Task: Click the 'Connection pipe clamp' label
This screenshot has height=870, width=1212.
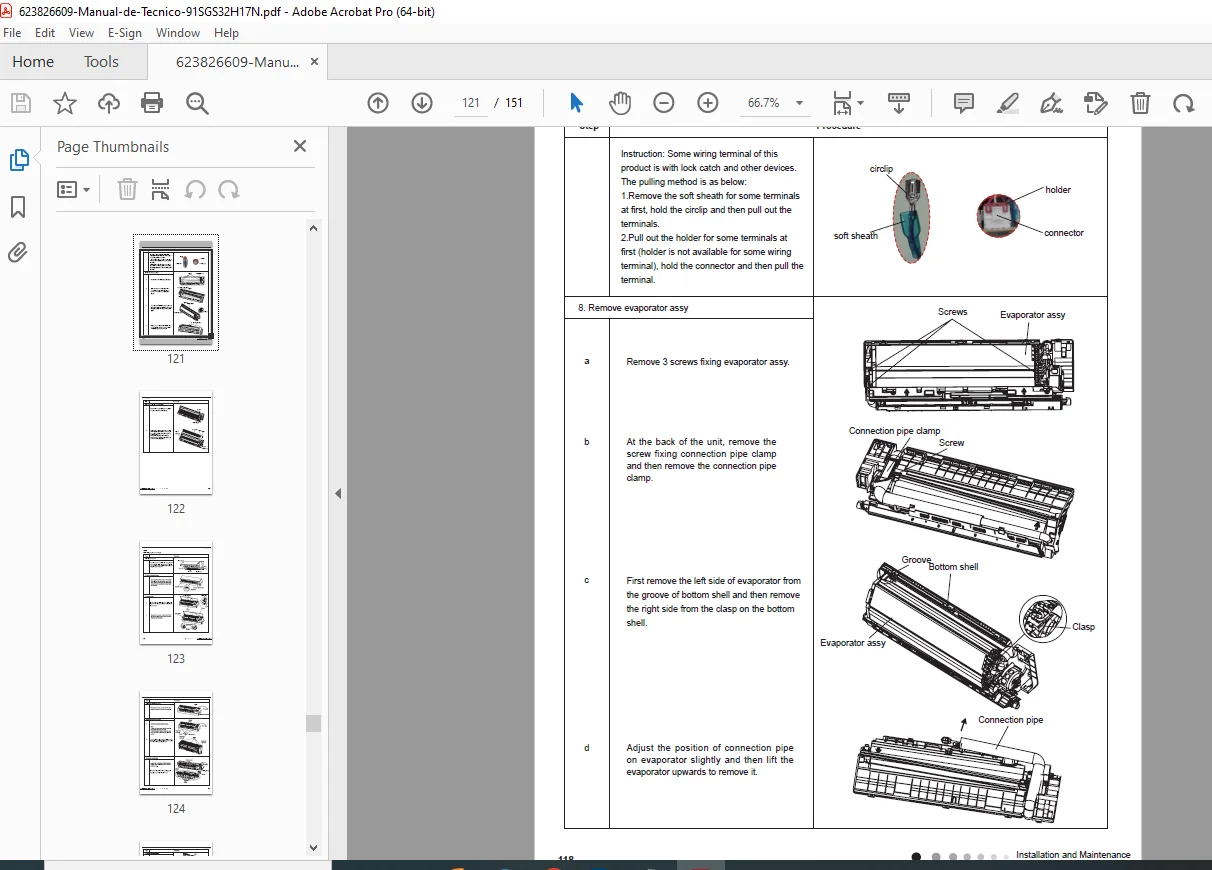Action: tap(894, 431)
